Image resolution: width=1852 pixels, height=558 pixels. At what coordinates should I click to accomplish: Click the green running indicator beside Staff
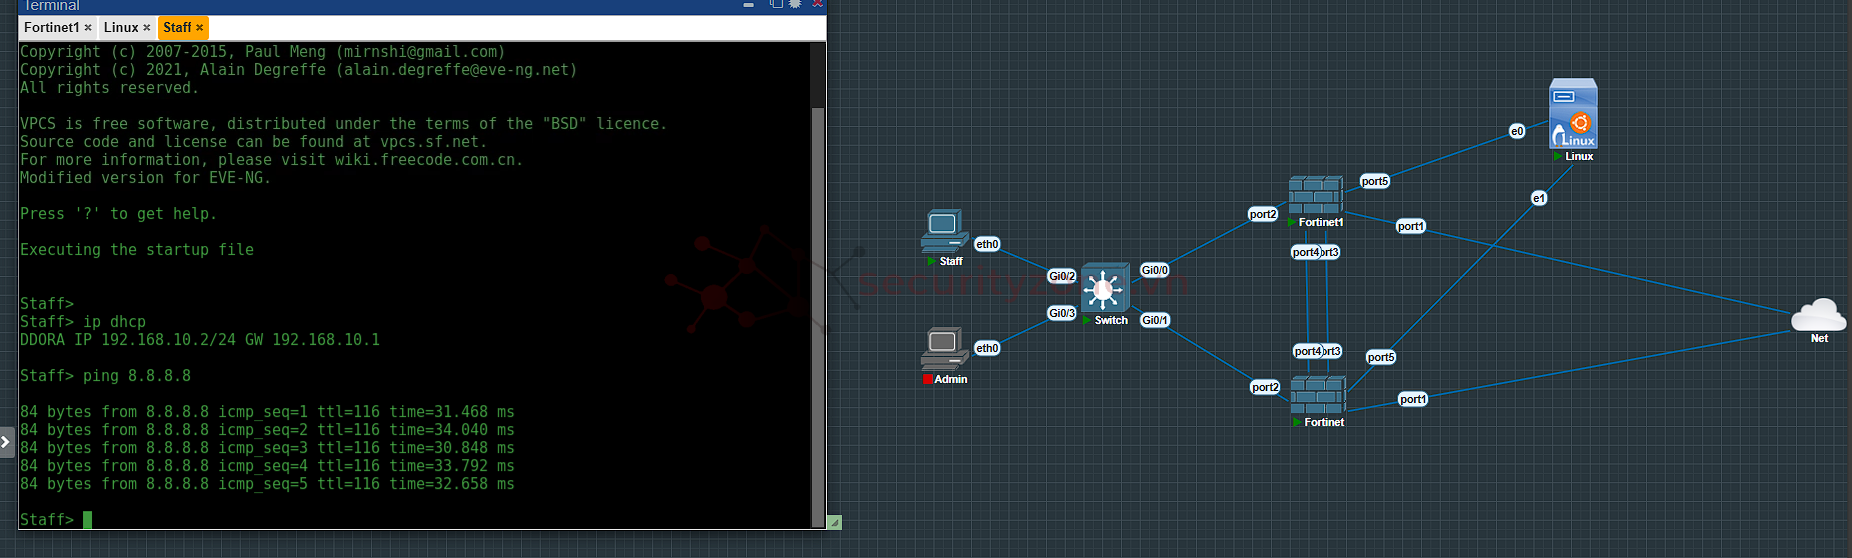tap(932, 261)
